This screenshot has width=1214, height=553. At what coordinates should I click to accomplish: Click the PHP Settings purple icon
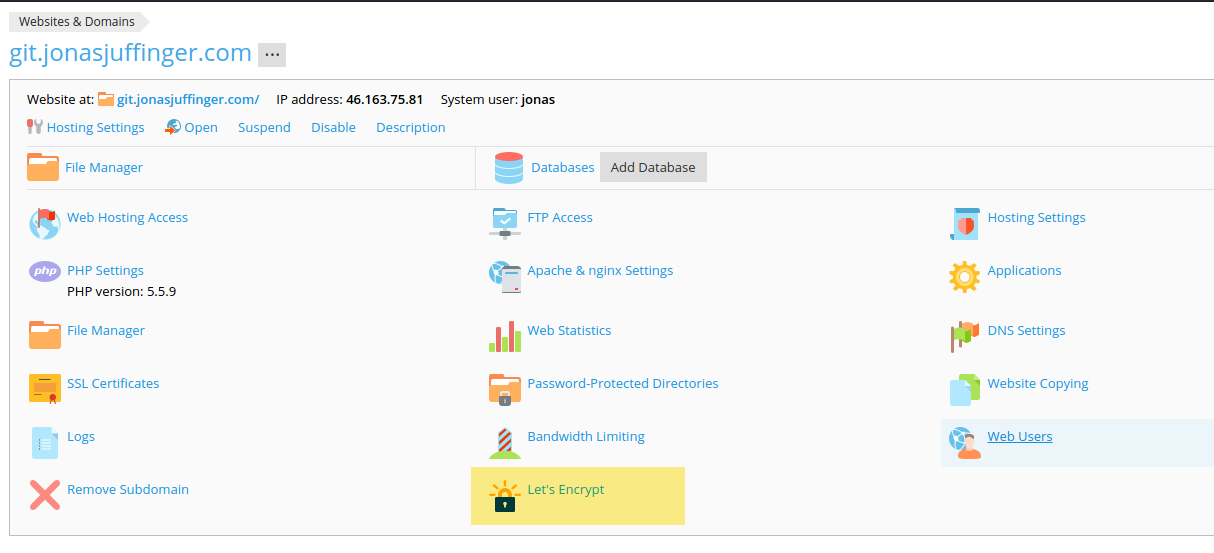click(x=45, y=271)
